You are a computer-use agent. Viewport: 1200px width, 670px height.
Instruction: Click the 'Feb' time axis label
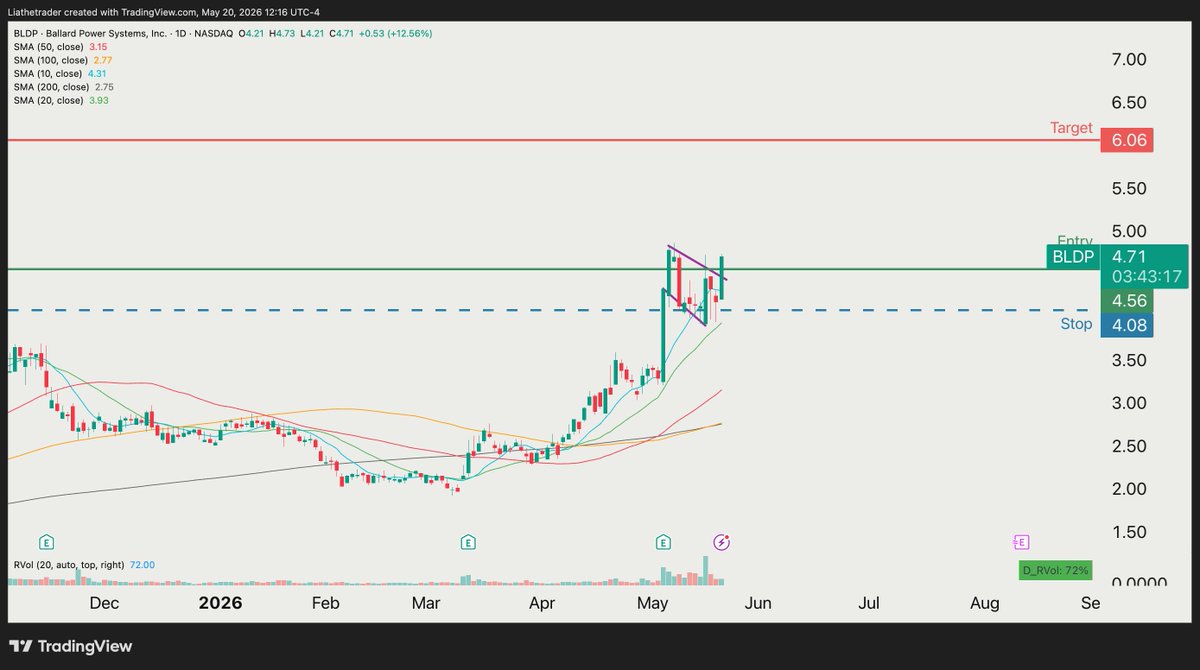pyautogui.click(x=325, y=603)
